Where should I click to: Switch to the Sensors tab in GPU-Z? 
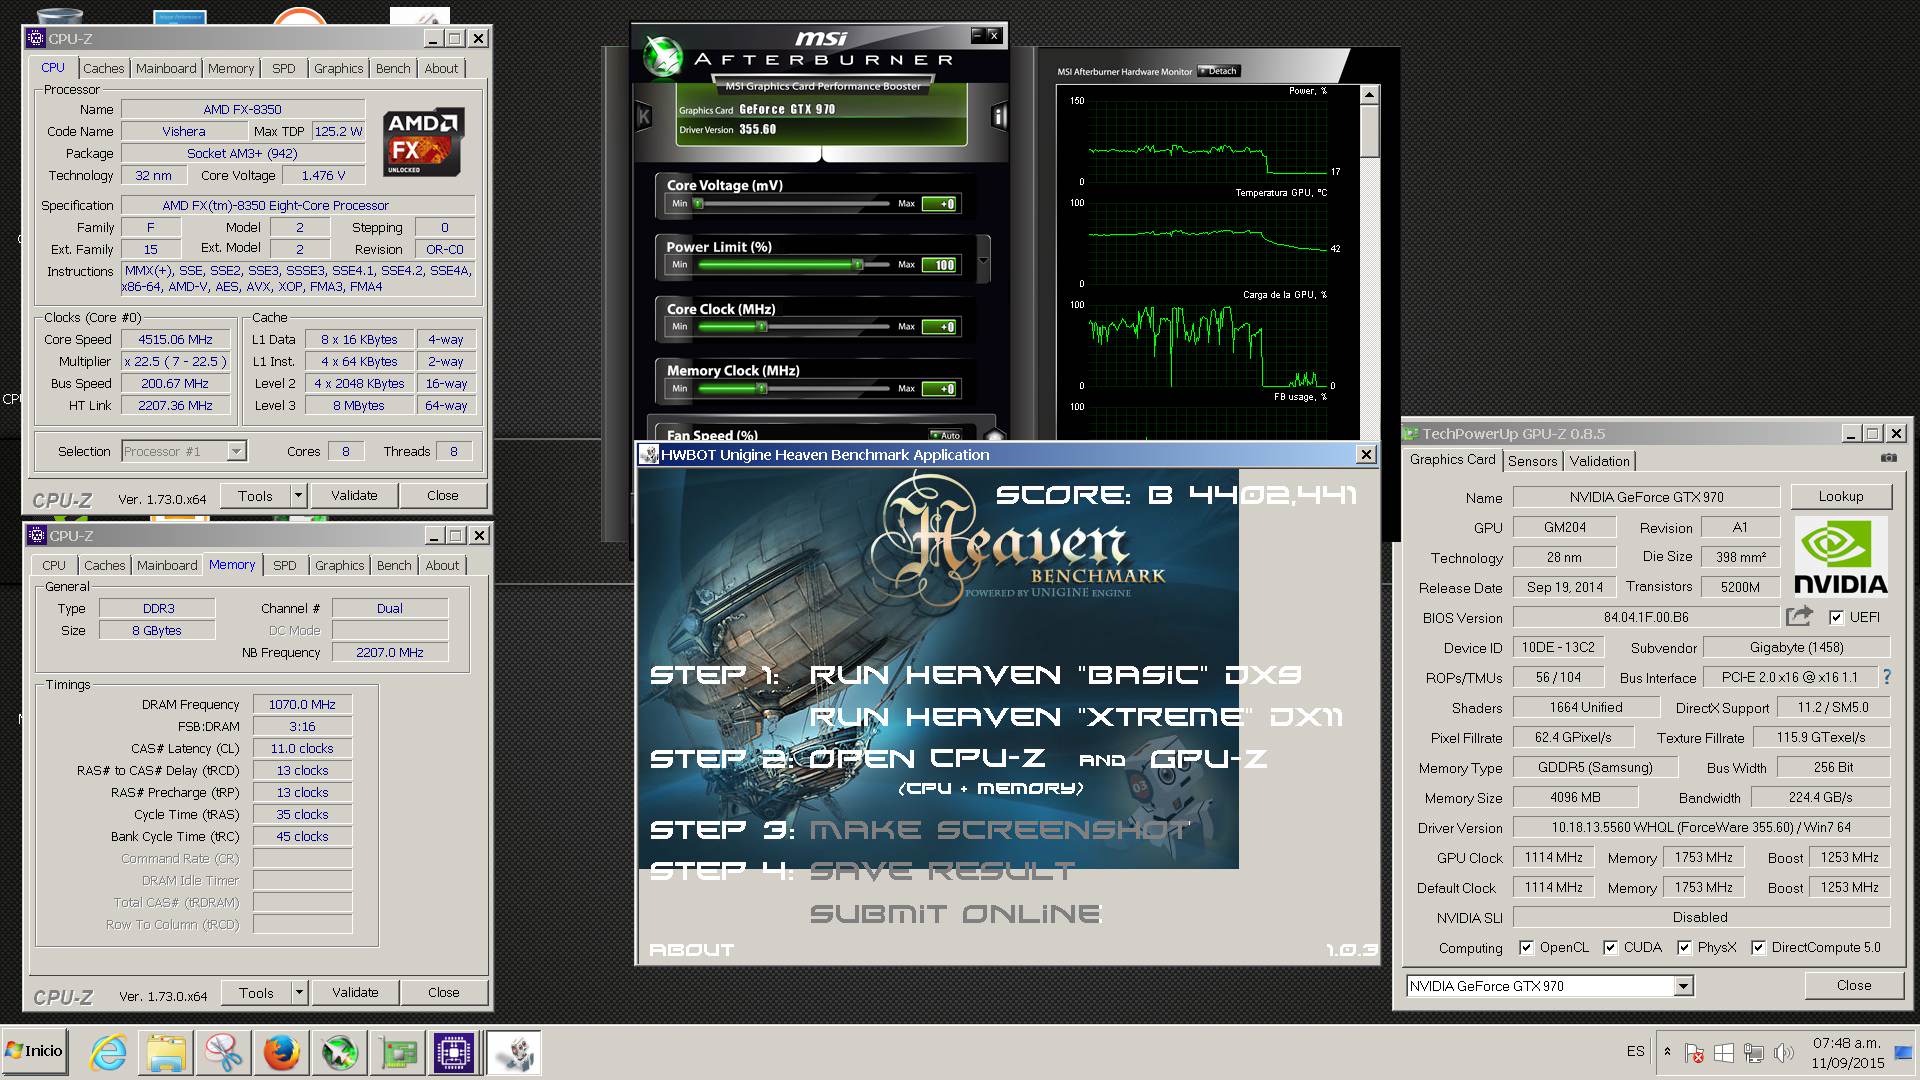pos(1532,461)
